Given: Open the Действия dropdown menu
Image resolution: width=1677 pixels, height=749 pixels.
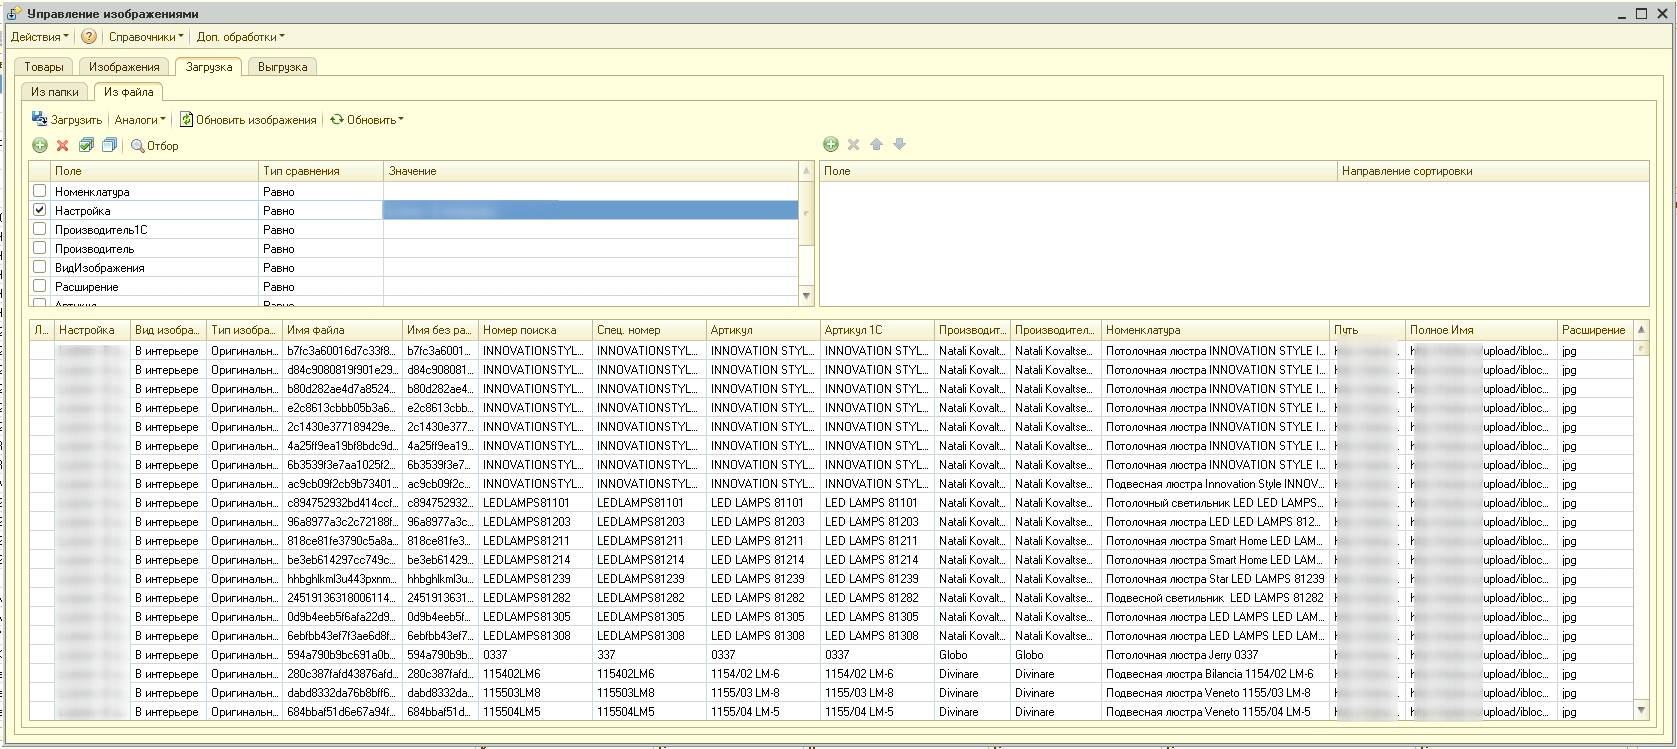Looking at the screenshot, I should [40, 37].
